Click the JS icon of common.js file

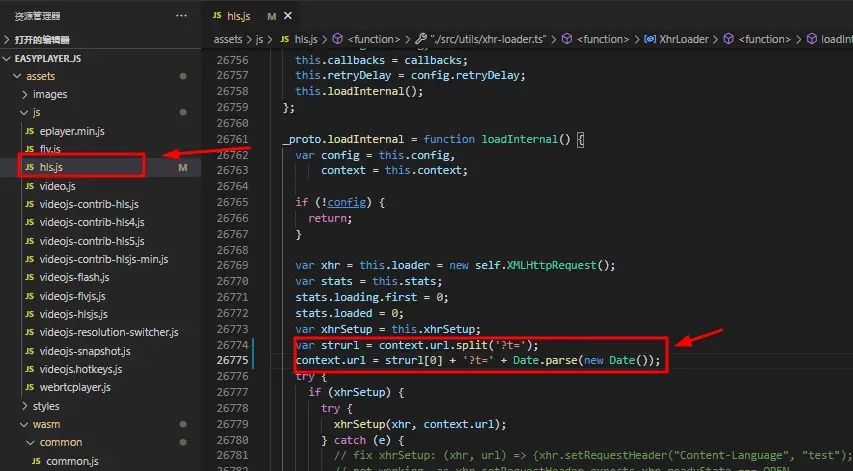[36, 461]
